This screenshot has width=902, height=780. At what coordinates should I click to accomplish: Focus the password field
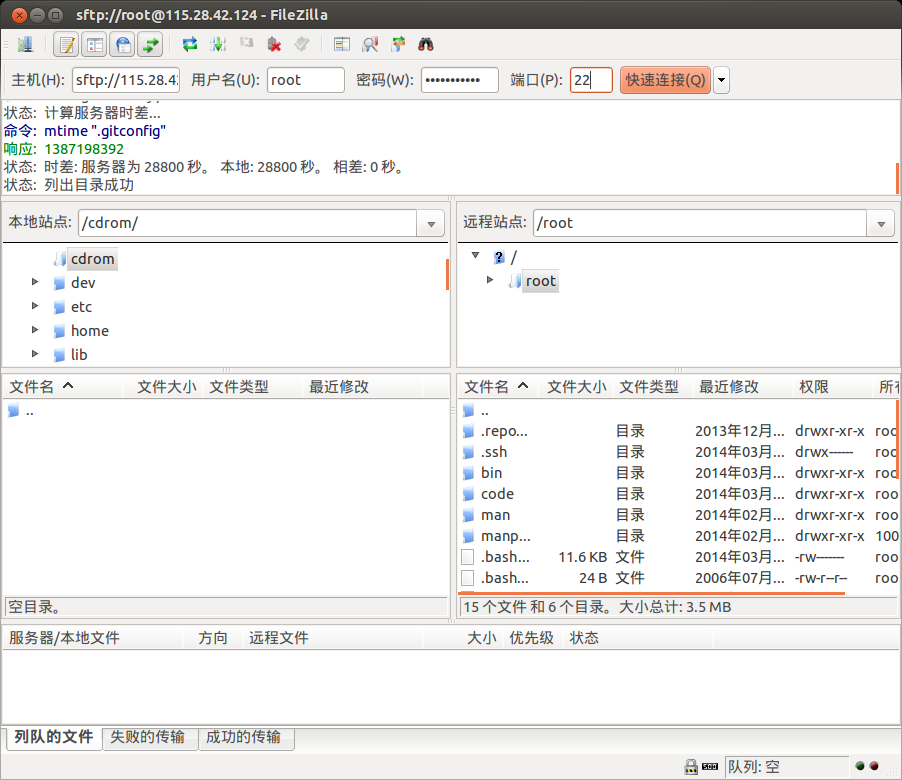coord(460,80)
